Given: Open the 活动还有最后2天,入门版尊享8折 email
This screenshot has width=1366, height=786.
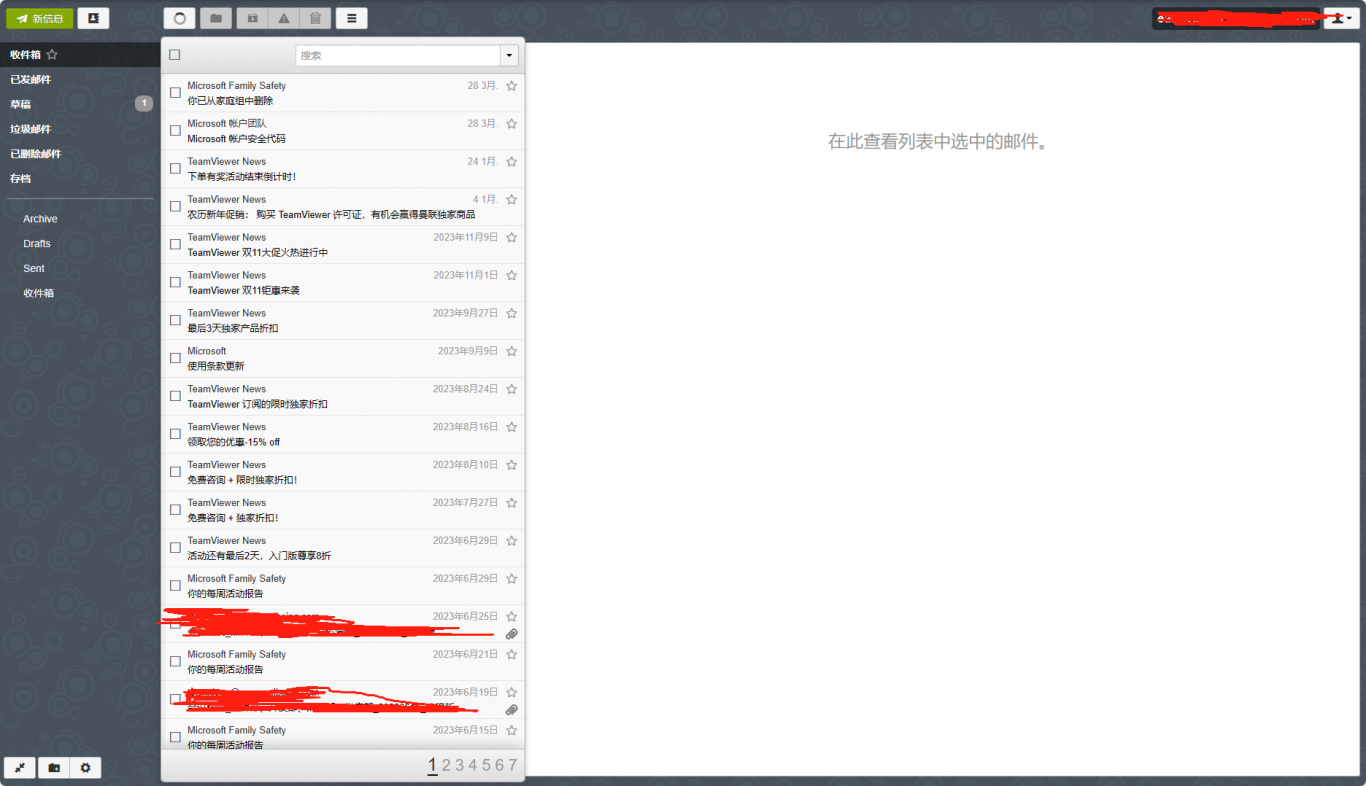Looking at the screenshot, I should pos(343,548).
